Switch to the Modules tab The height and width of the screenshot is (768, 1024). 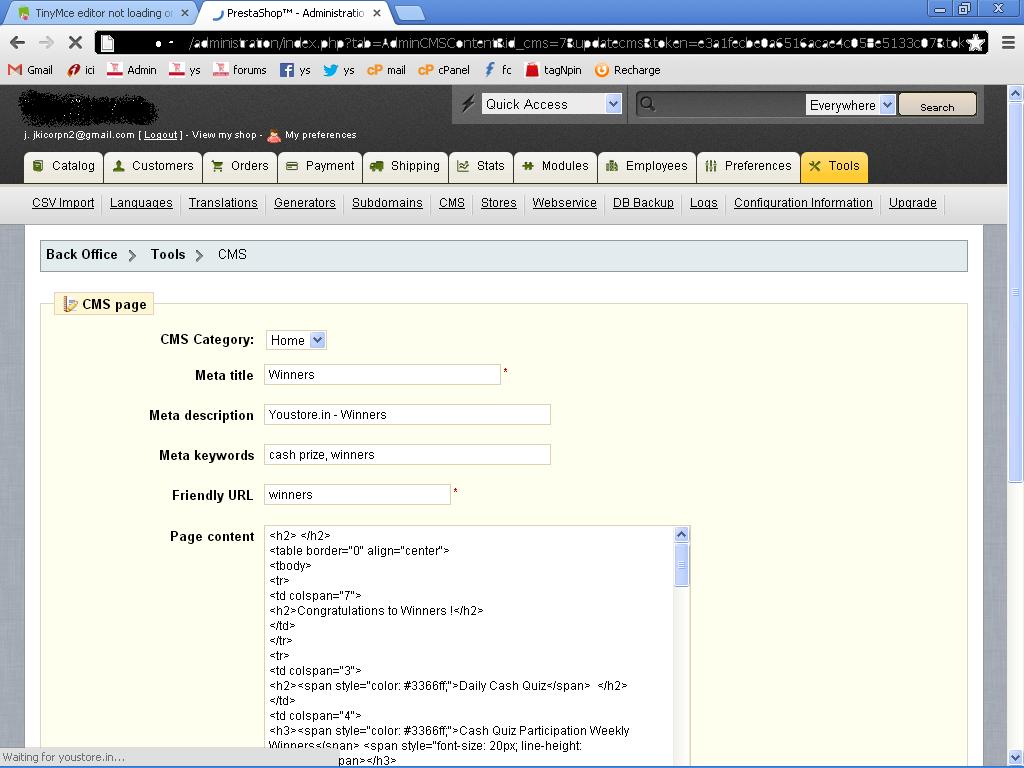point(555,166)
